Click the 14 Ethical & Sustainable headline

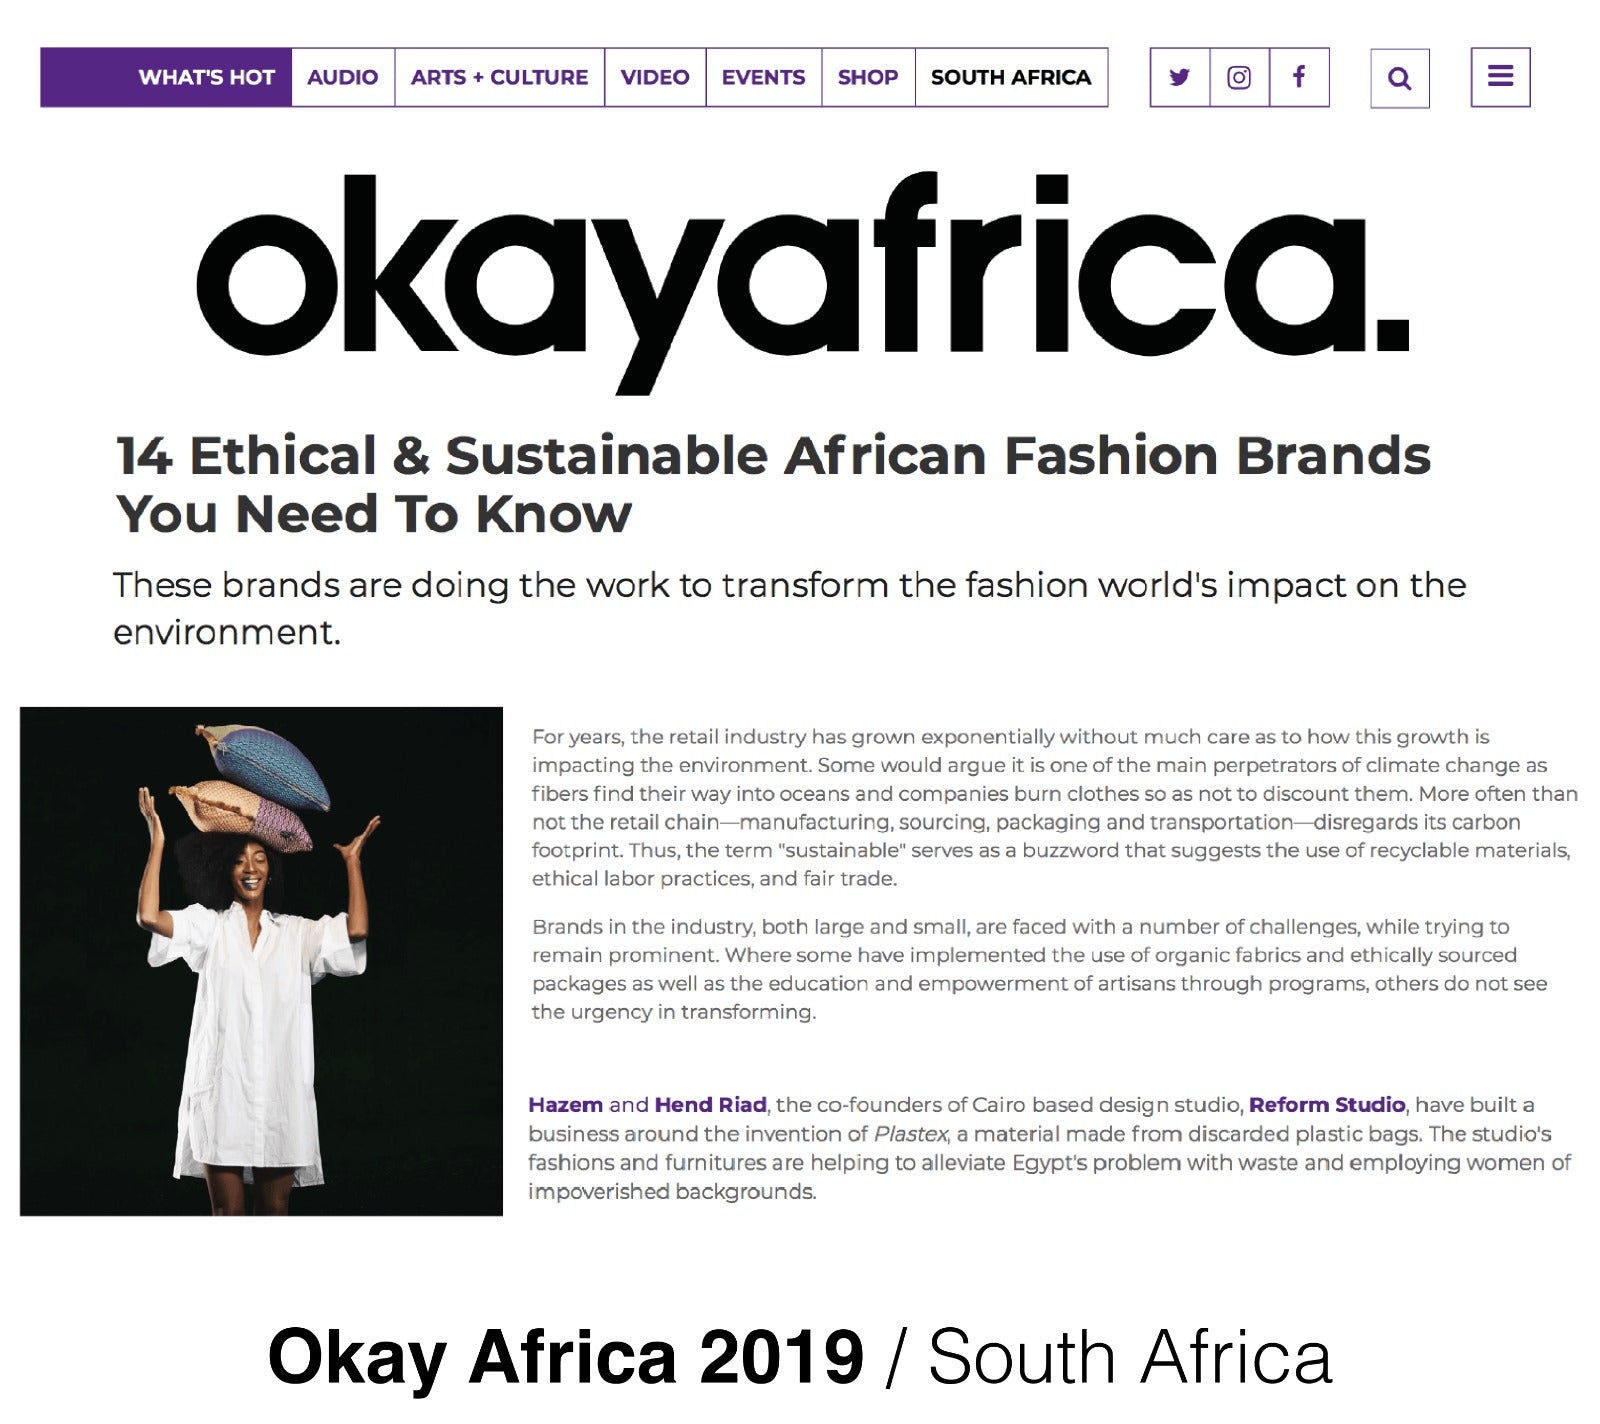pyautogui.click(x=772, y=484)
